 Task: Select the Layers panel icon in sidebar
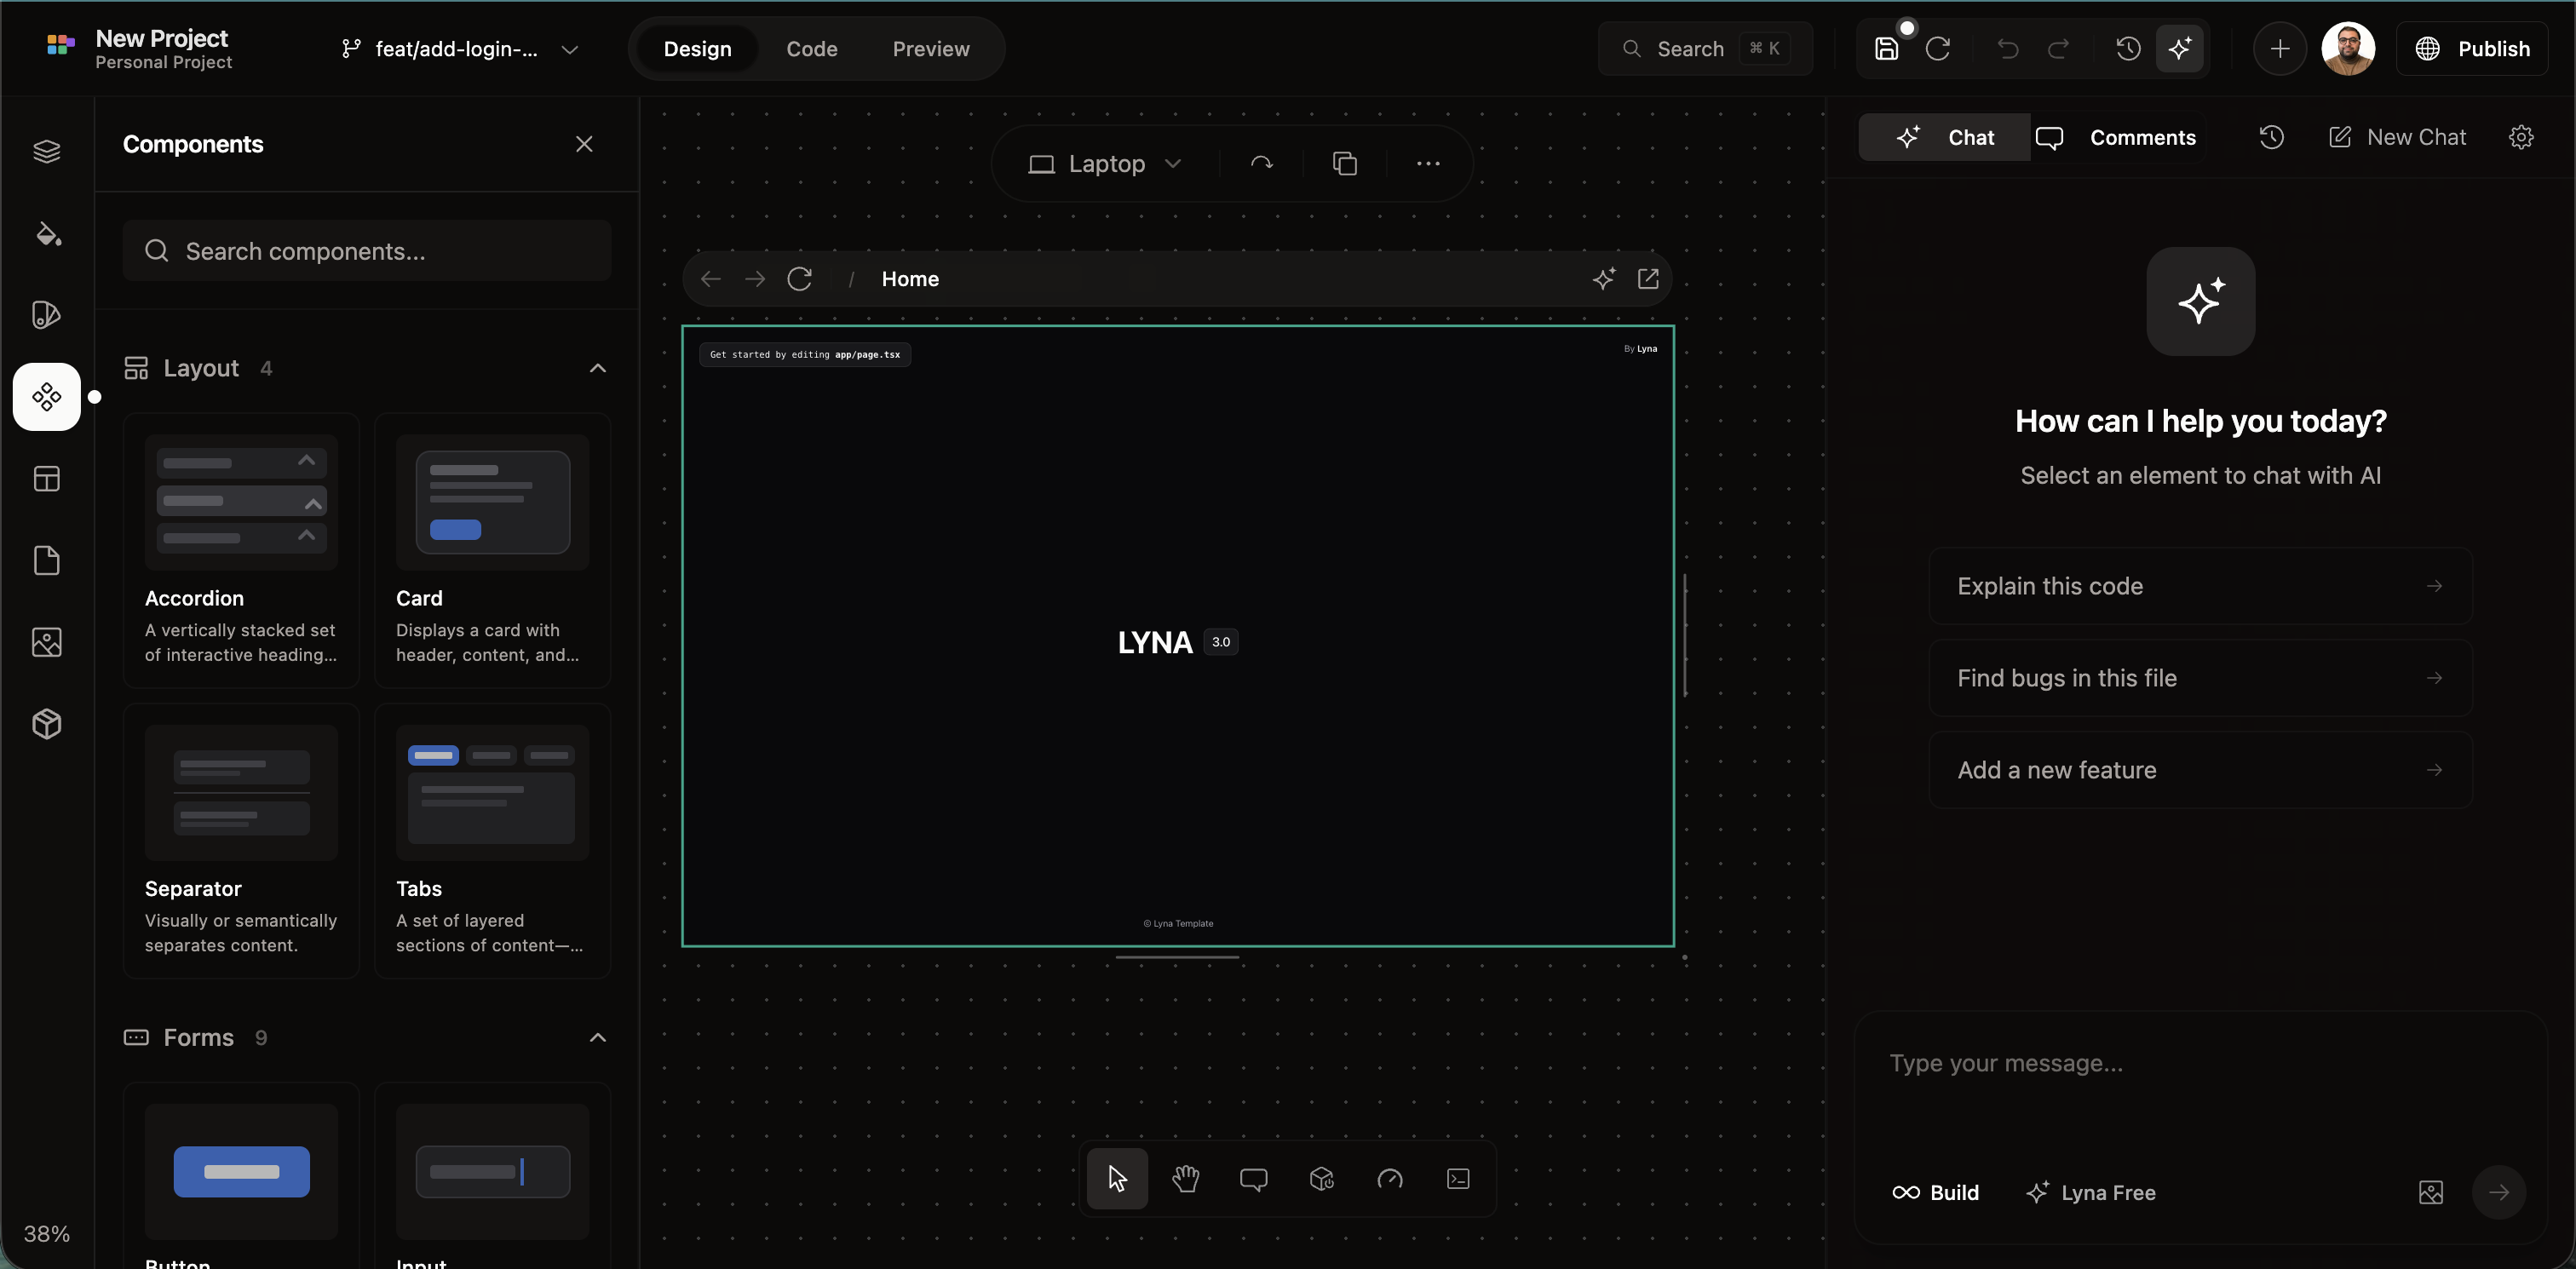click(47, 151)
